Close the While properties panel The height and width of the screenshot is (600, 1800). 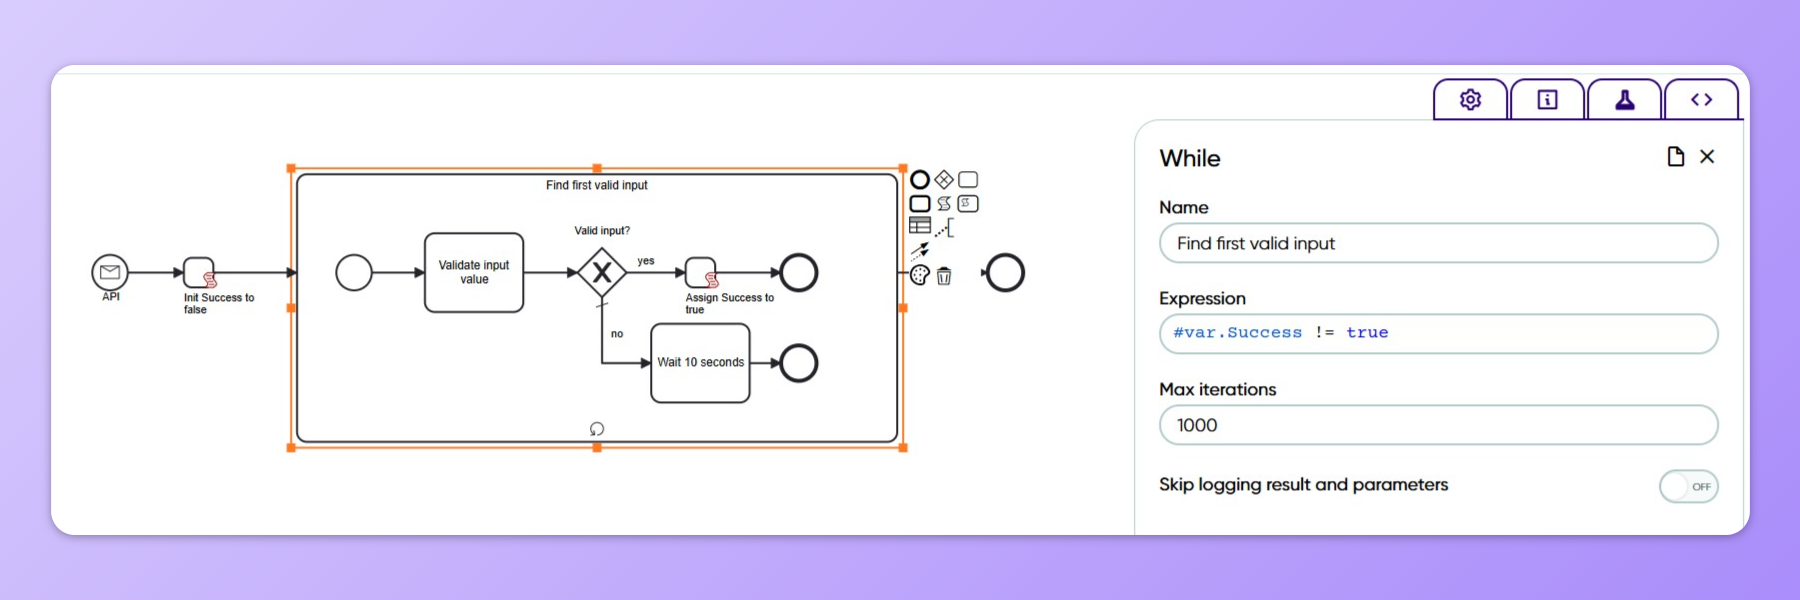point(1707,156)
